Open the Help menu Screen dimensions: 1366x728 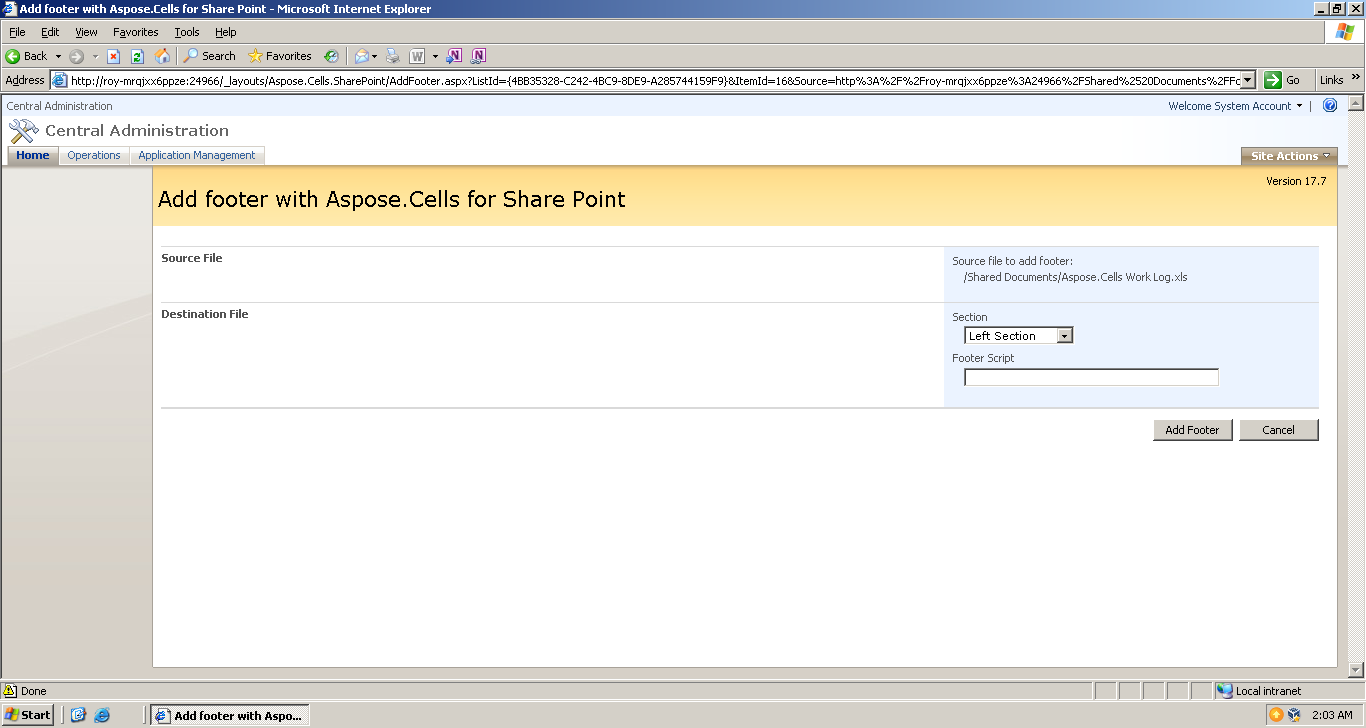(225, 32)
